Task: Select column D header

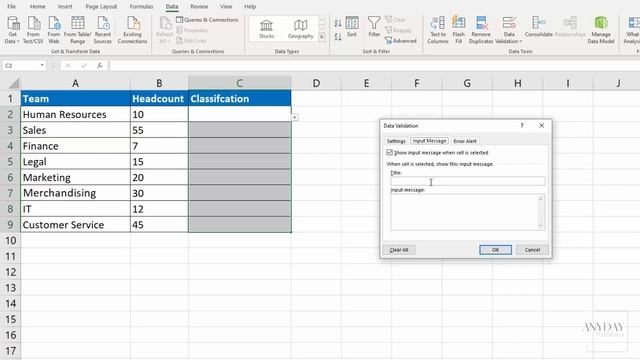Action: 316,83
